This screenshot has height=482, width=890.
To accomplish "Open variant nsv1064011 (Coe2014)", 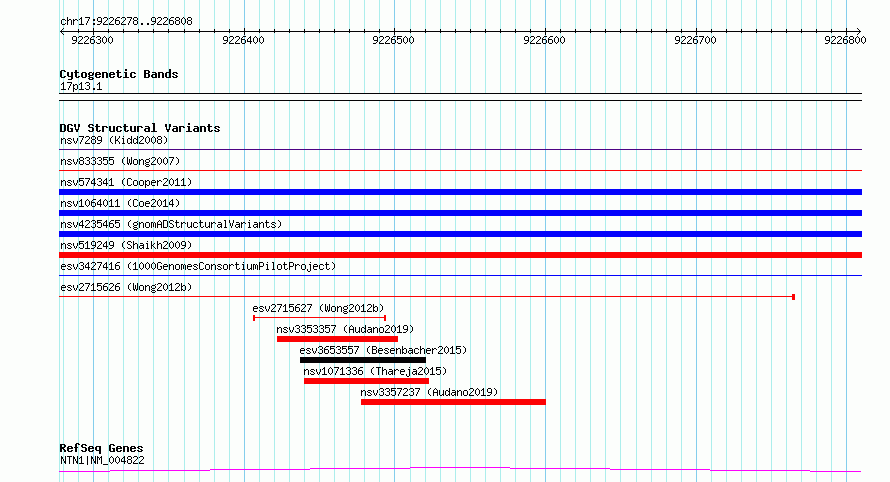I will (120, 203).
